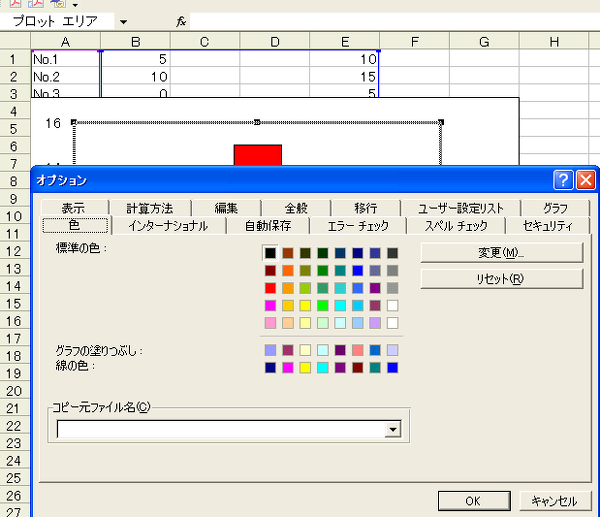Click inside the コピー元ファイル名 input field
The image size is (600, 517).
tap(220, 429)
